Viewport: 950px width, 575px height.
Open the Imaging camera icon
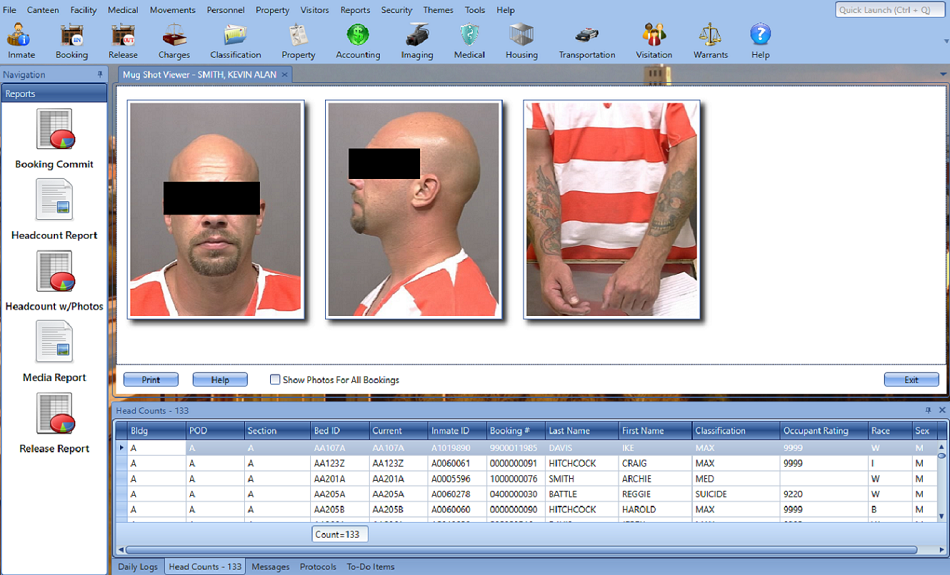(417, 40)
